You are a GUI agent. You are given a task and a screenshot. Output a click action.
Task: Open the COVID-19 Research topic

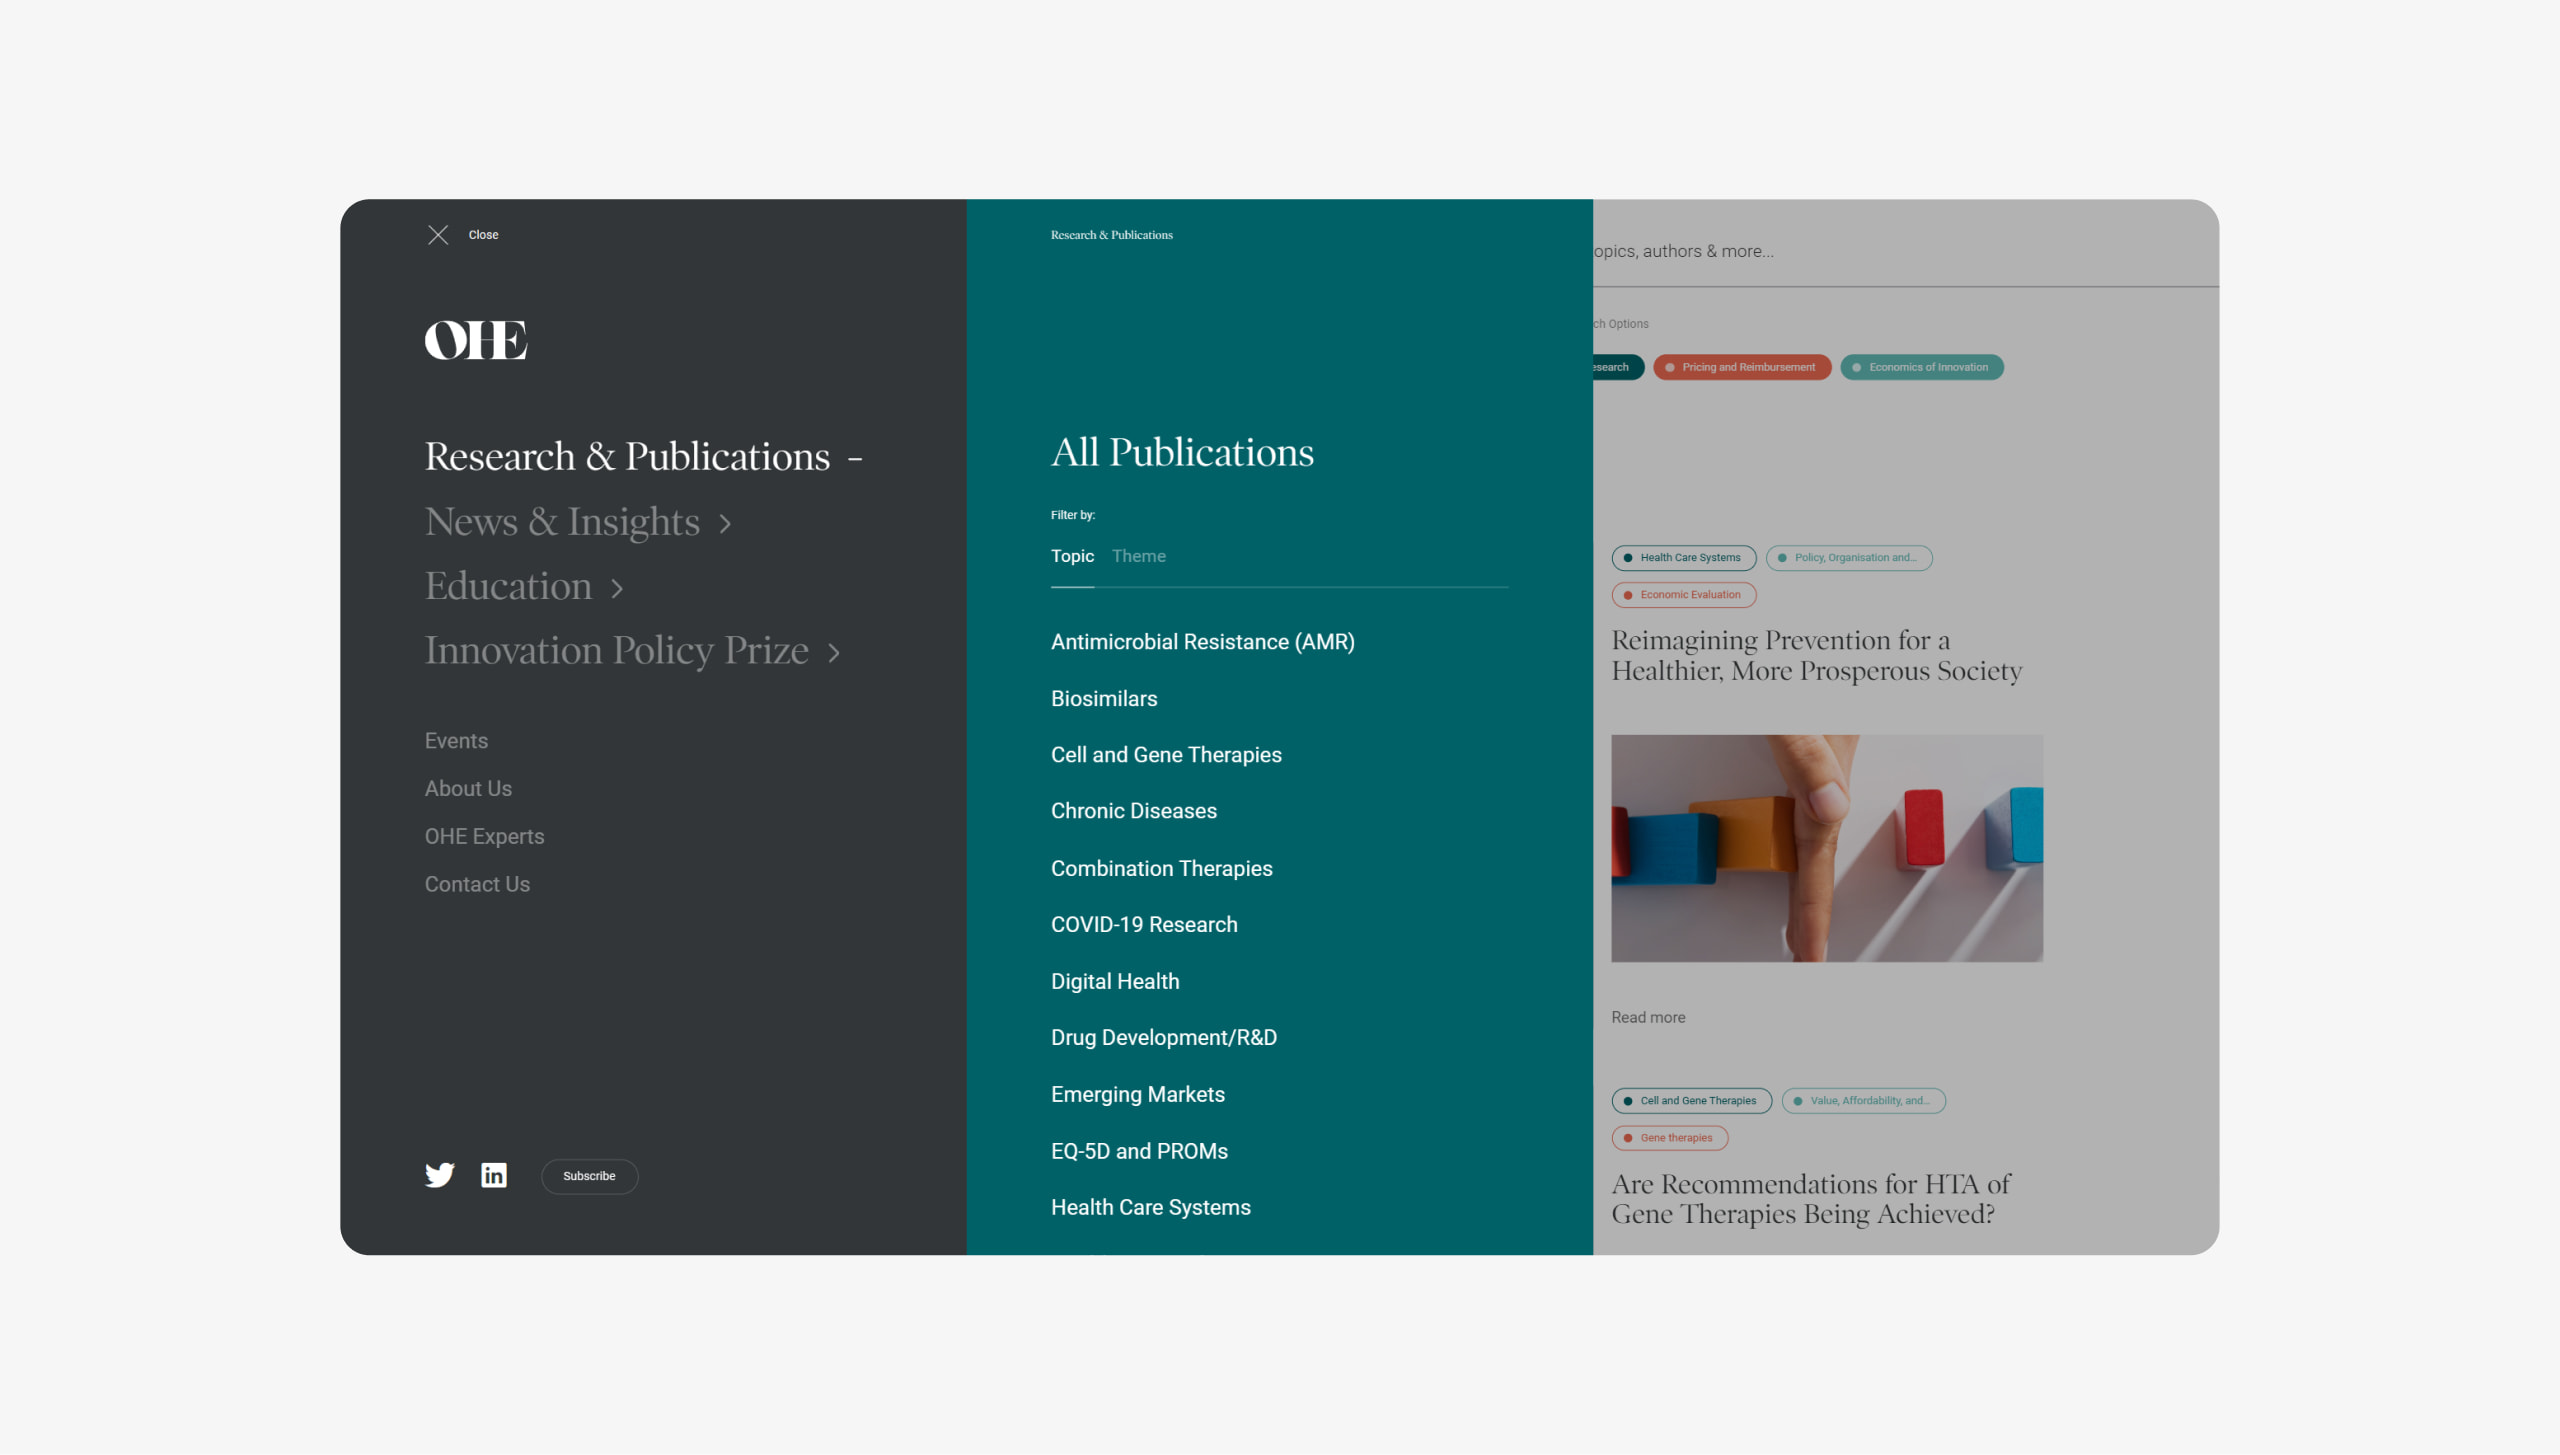tap(1144, 925)
